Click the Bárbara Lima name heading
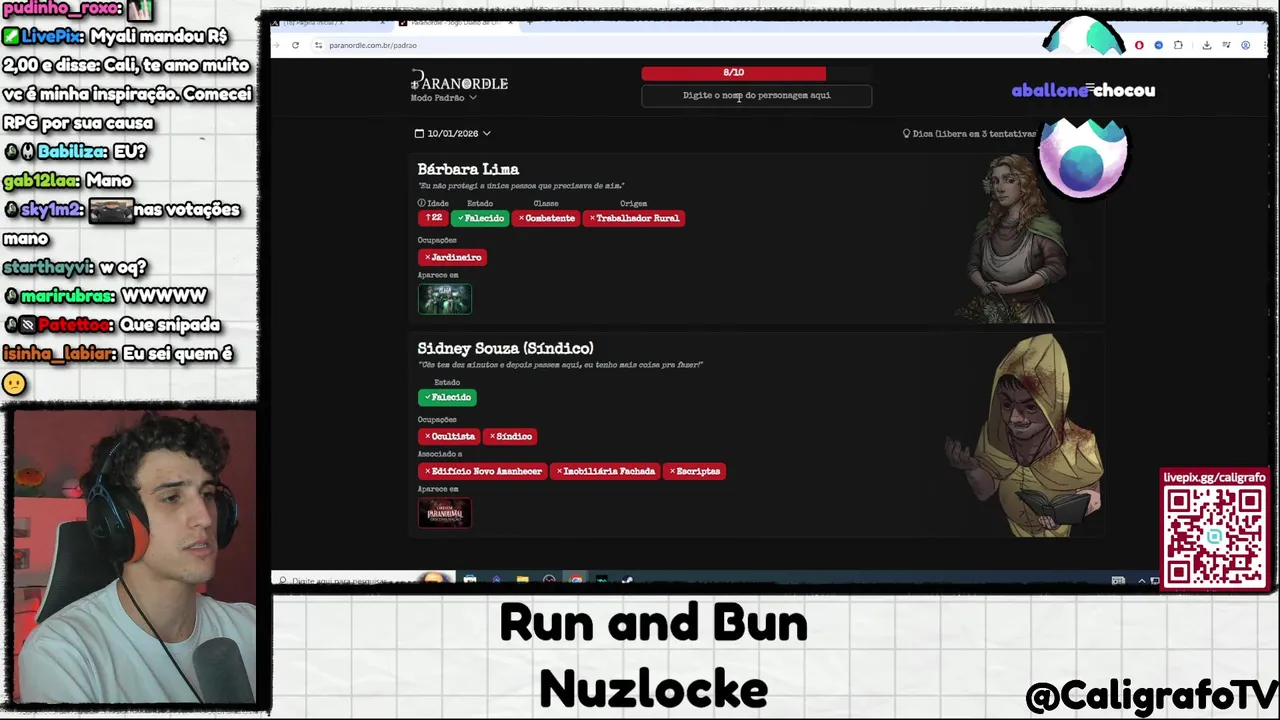1280x720 pixels. 468,169
